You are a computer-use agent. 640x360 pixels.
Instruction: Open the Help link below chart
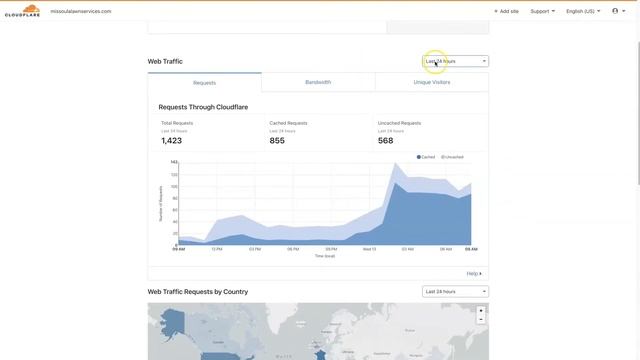(x=474, y=273)
